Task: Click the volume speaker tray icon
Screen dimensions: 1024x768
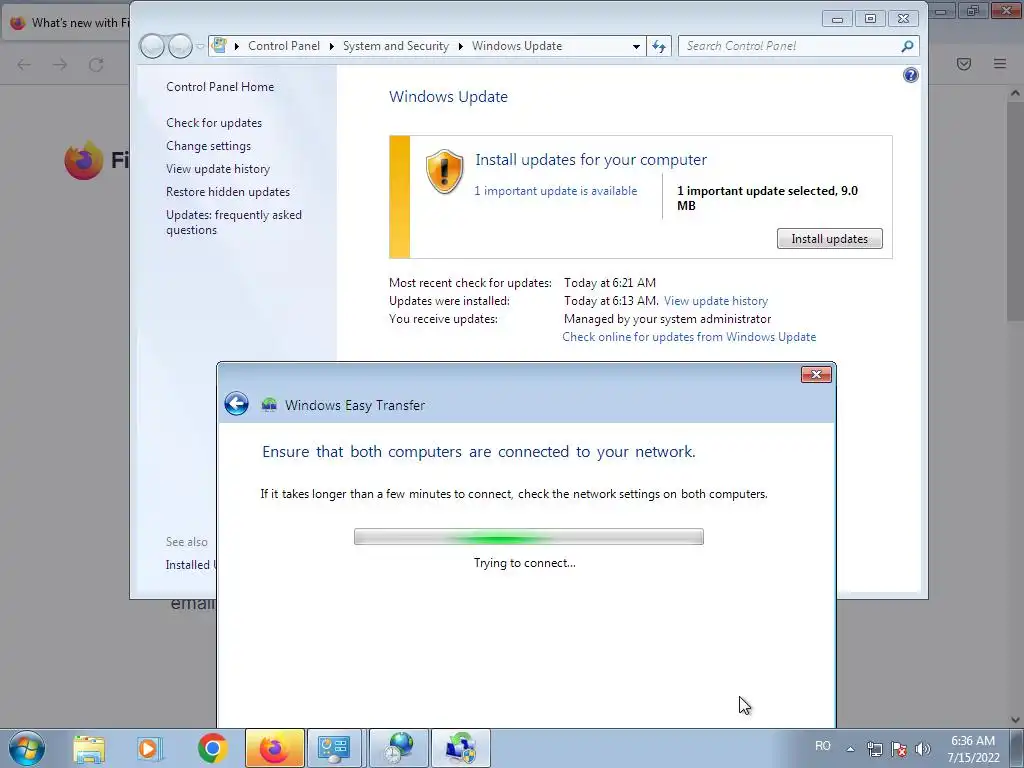Action: click(923, 748)
